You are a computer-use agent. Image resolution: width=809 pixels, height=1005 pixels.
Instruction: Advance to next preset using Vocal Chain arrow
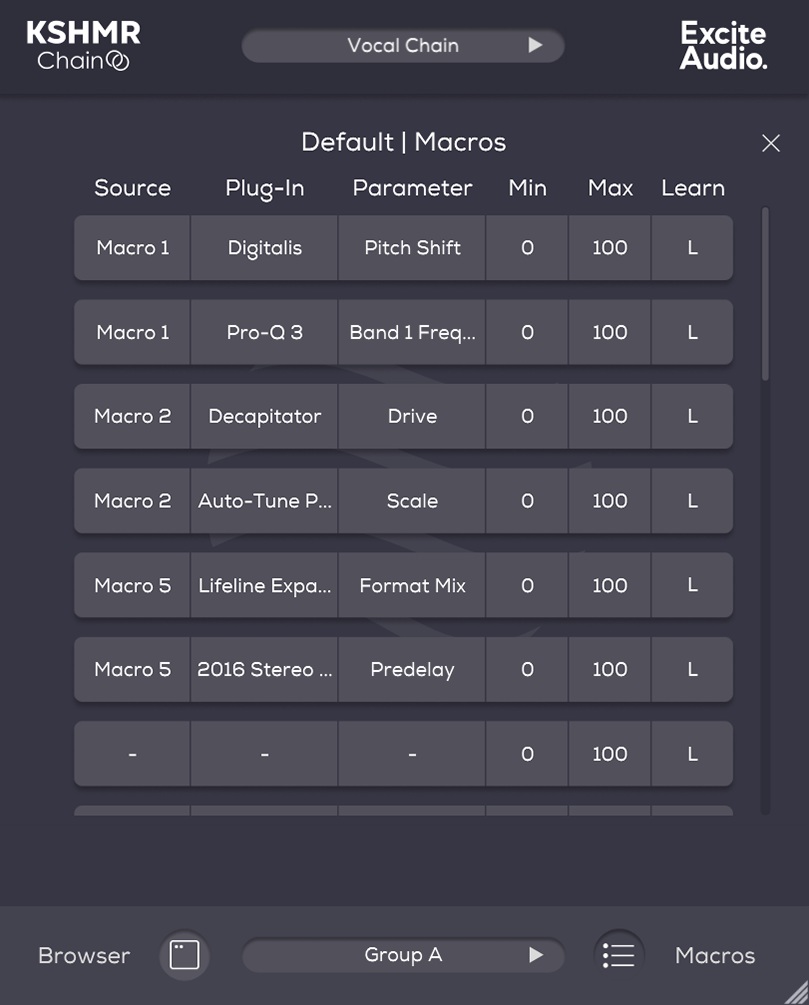[x=536, y=46]
